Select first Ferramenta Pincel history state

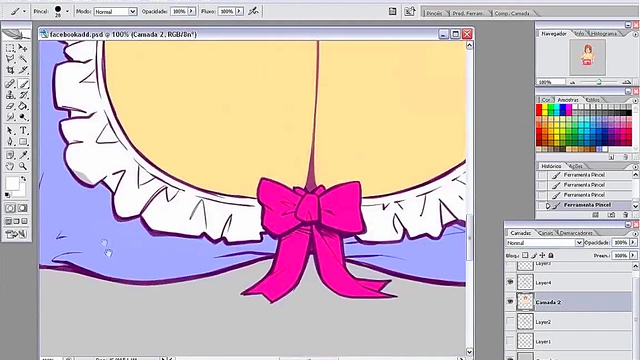pos(584,175)
